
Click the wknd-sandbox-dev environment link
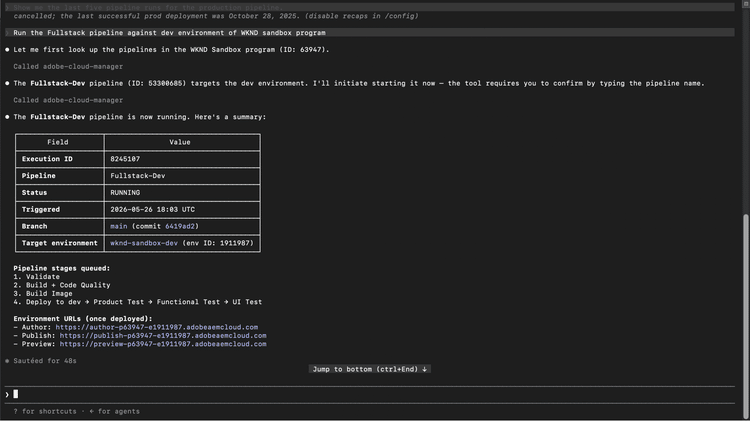pyautogui.click(x=144, y=243)
